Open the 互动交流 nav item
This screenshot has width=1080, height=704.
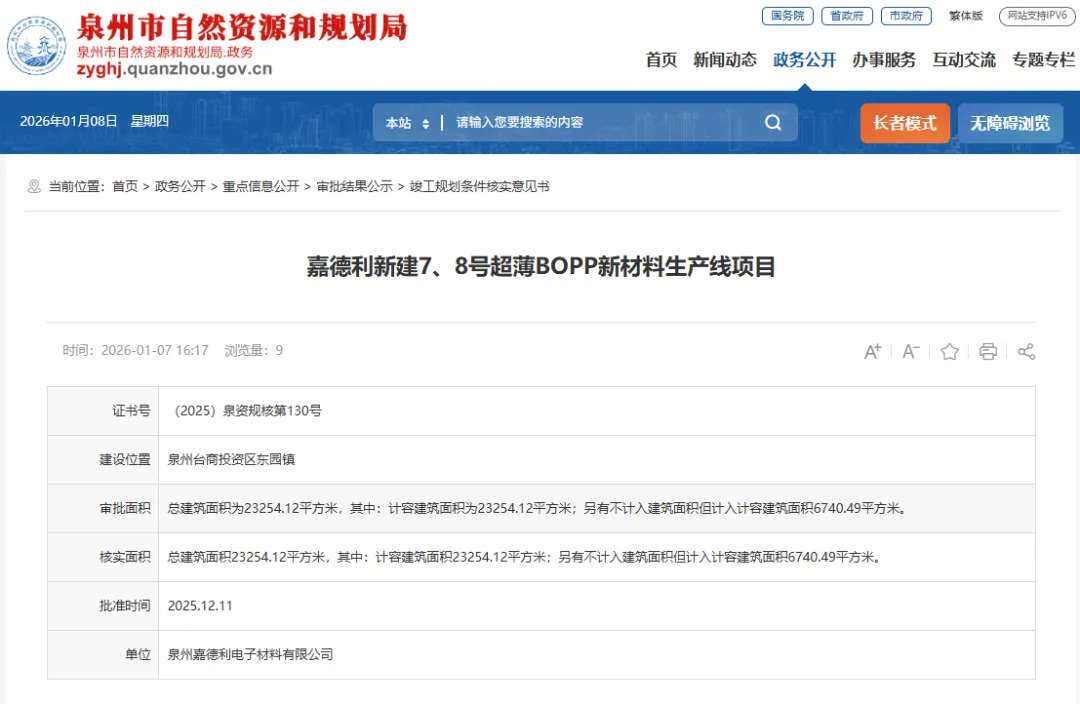(964, 60)
